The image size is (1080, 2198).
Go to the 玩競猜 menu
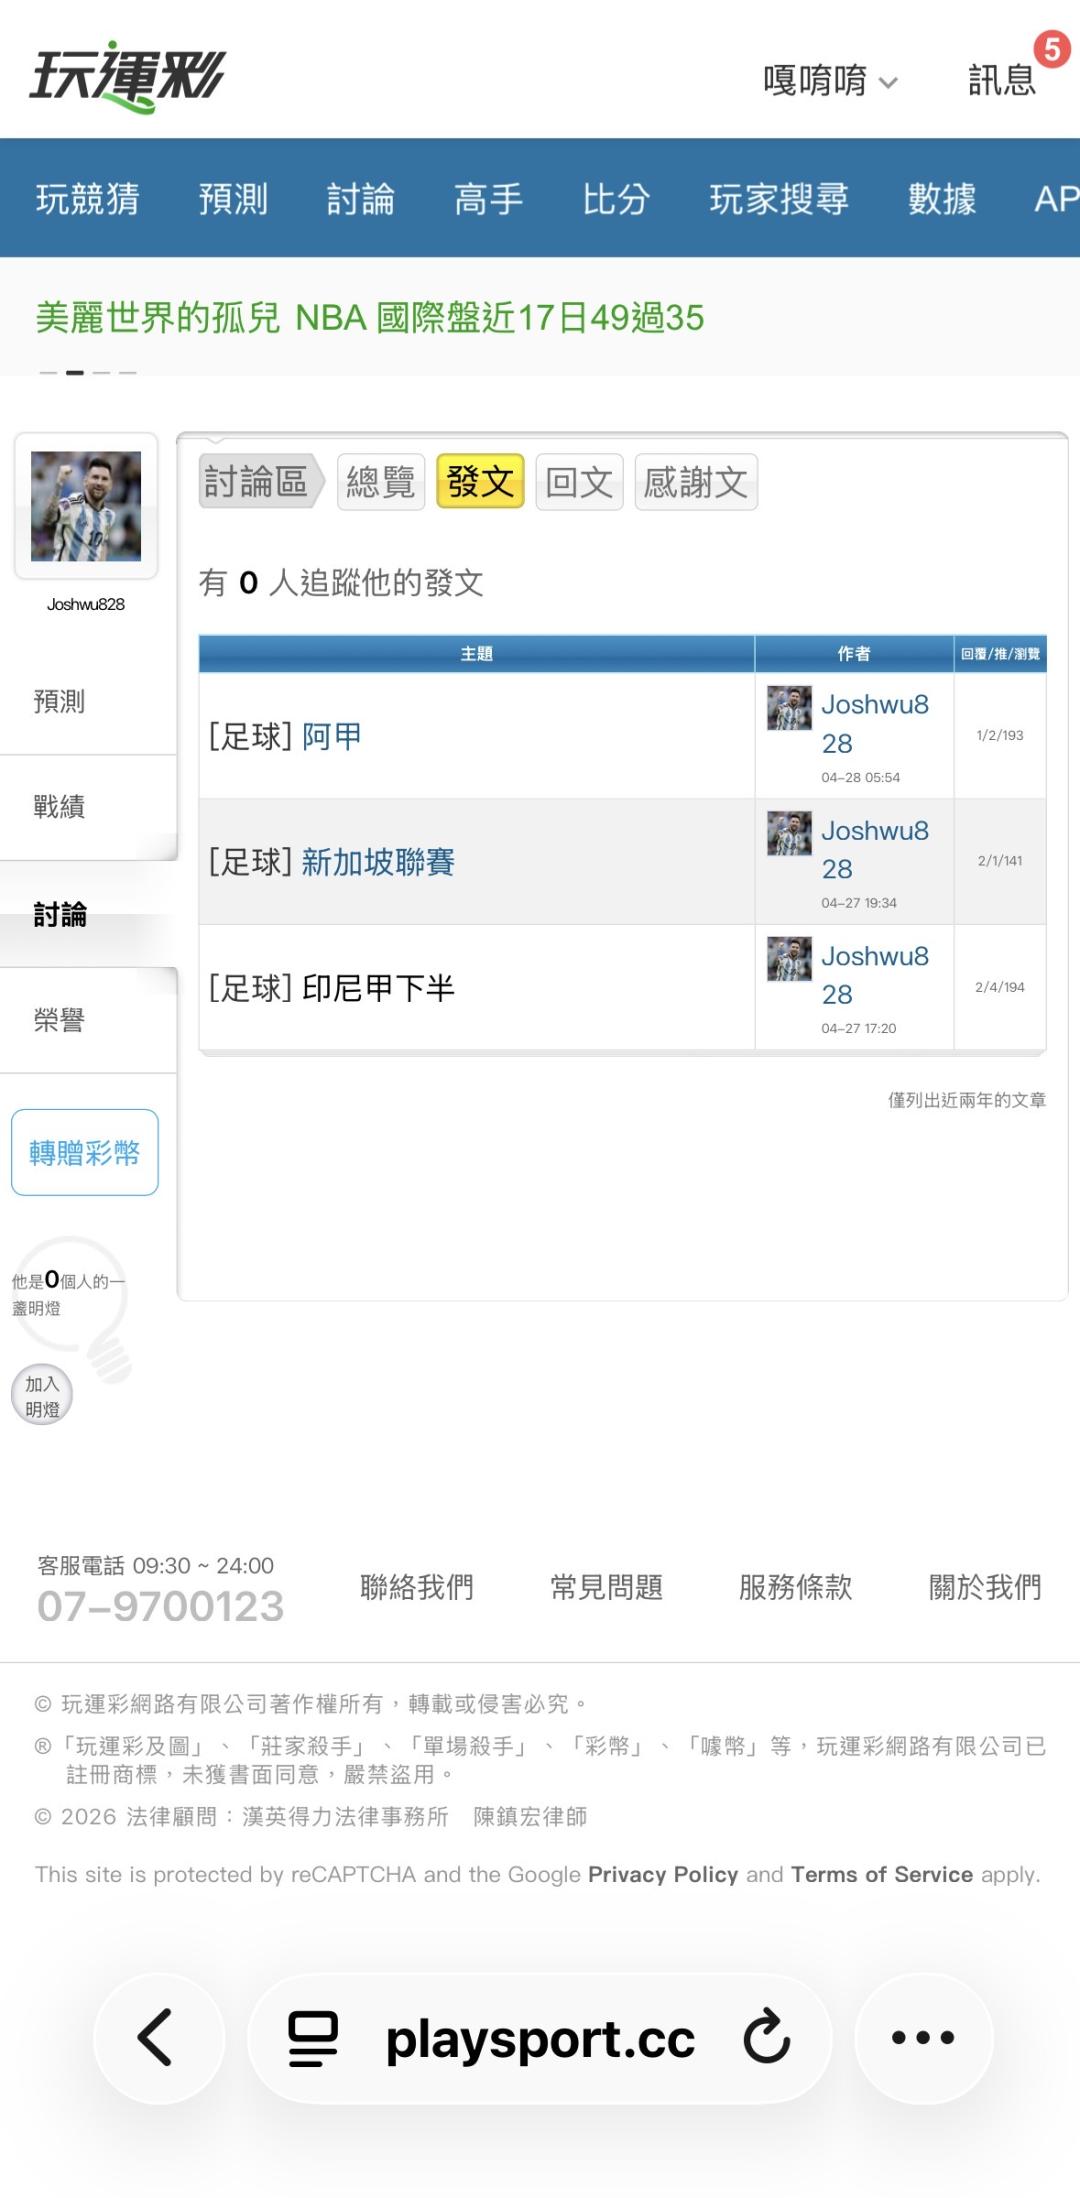pos(88,198)
